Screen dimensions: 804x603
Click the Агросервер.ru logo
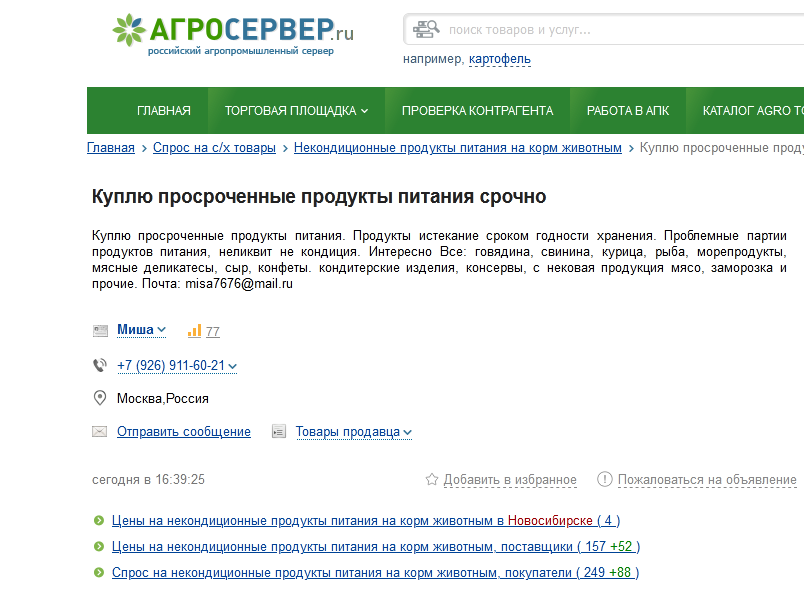coord(233,34)
